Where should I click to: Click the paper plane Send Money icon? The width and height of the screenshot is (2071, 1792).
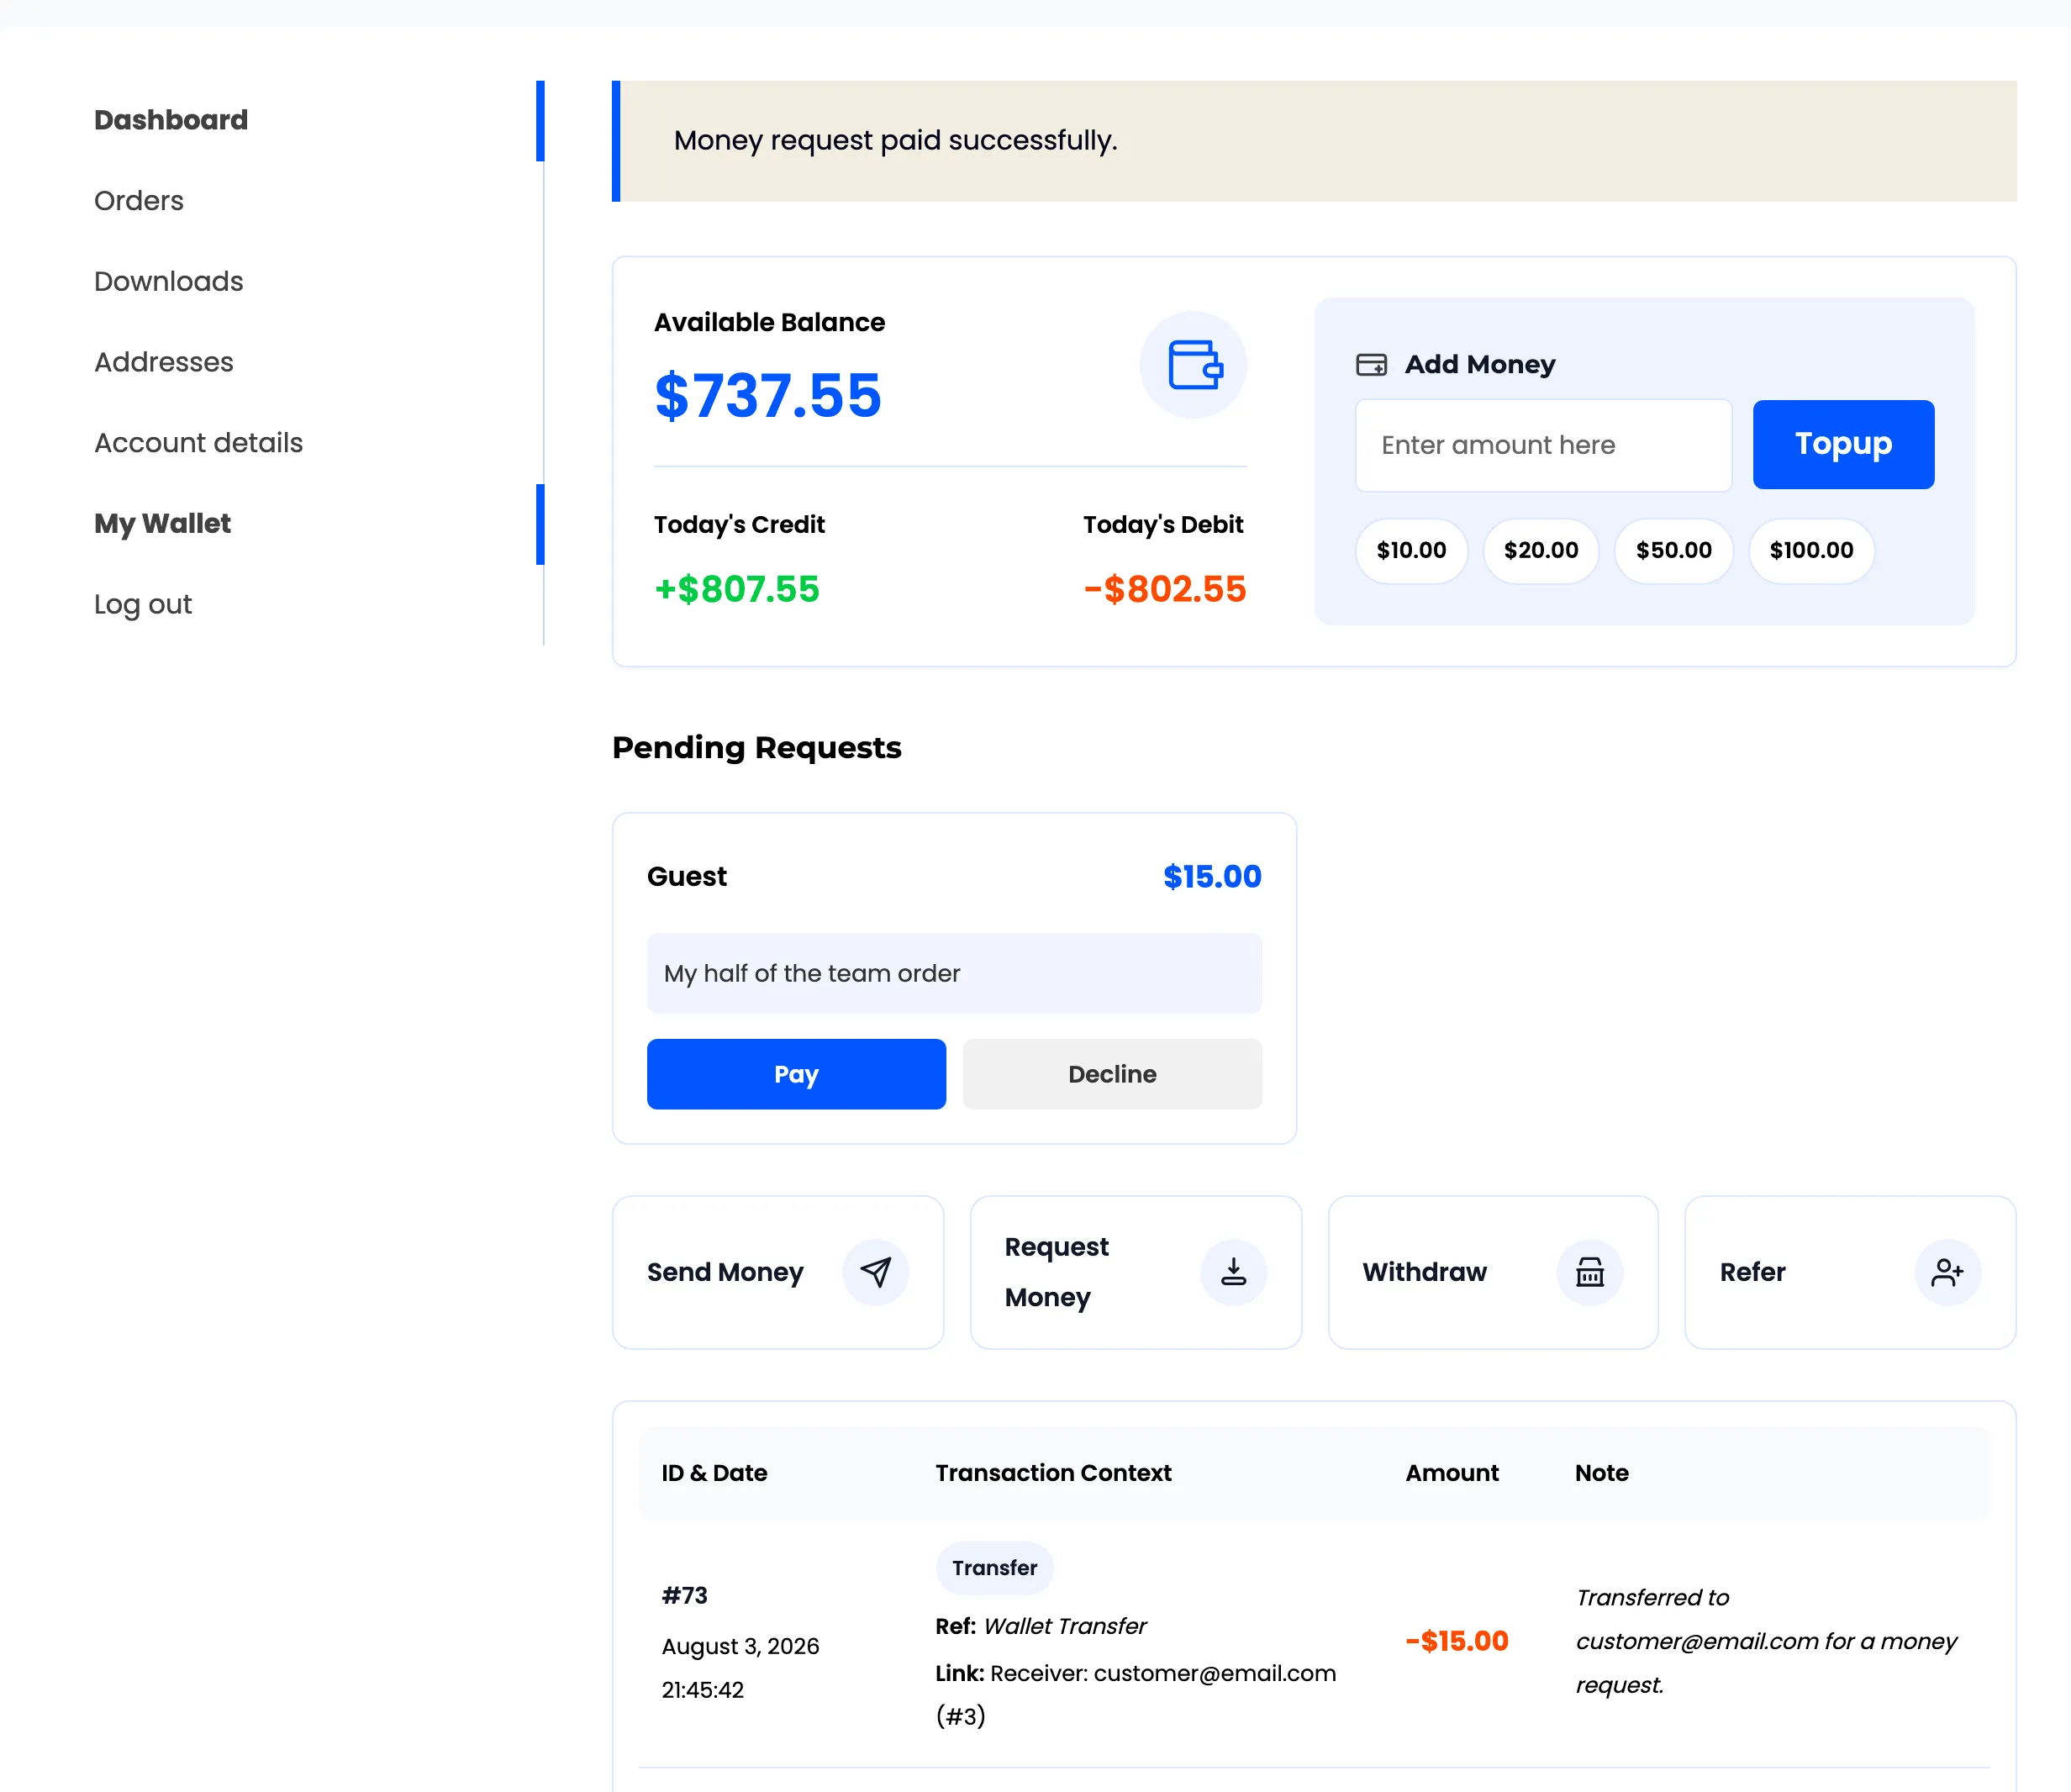coord(875,1272)
